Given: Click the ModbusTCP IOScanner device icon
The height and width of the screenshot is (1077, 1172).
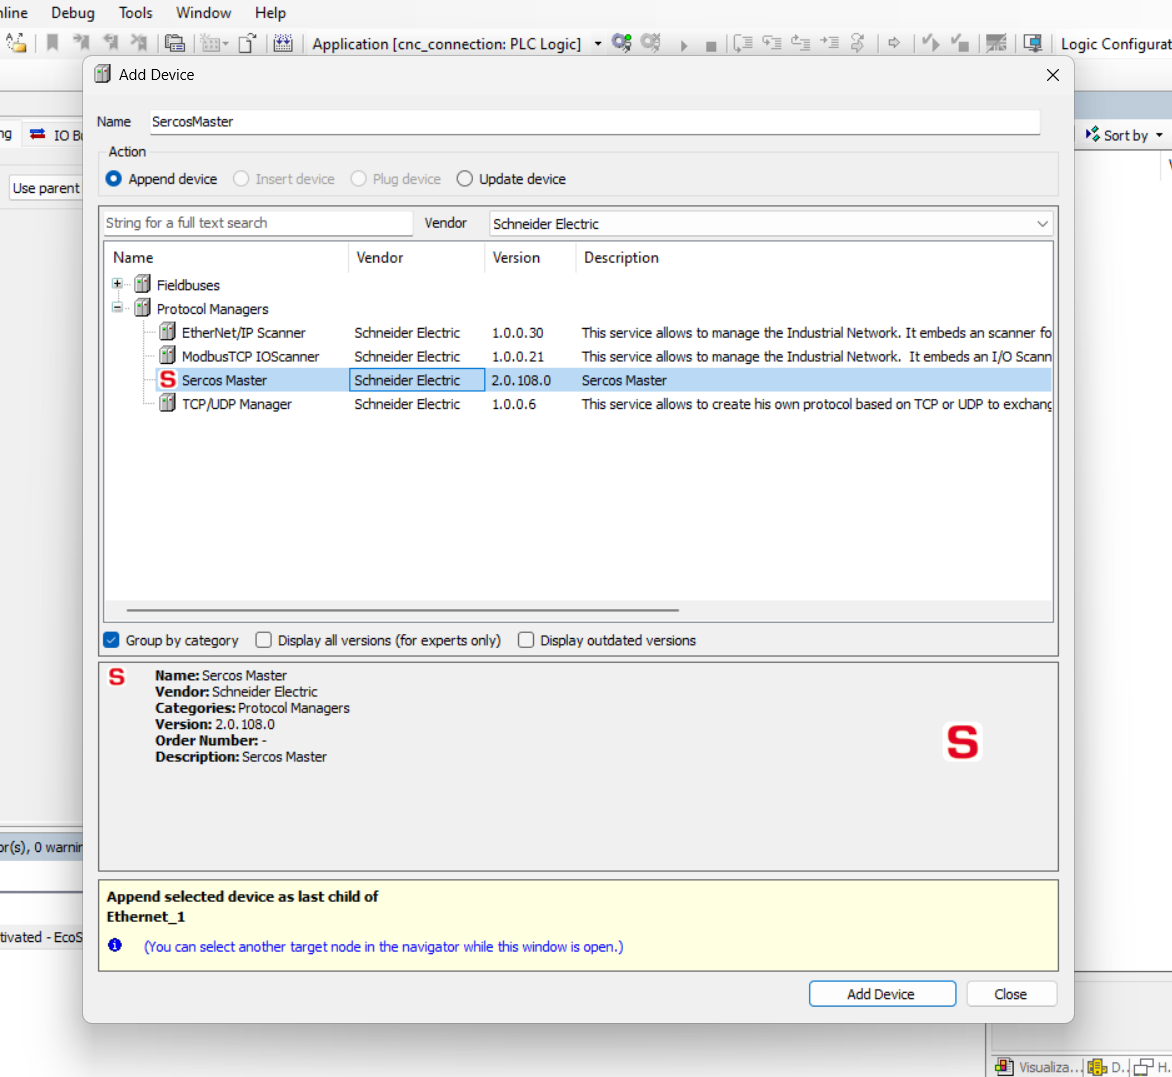Looking at the screenshot, I should point(168,356).
